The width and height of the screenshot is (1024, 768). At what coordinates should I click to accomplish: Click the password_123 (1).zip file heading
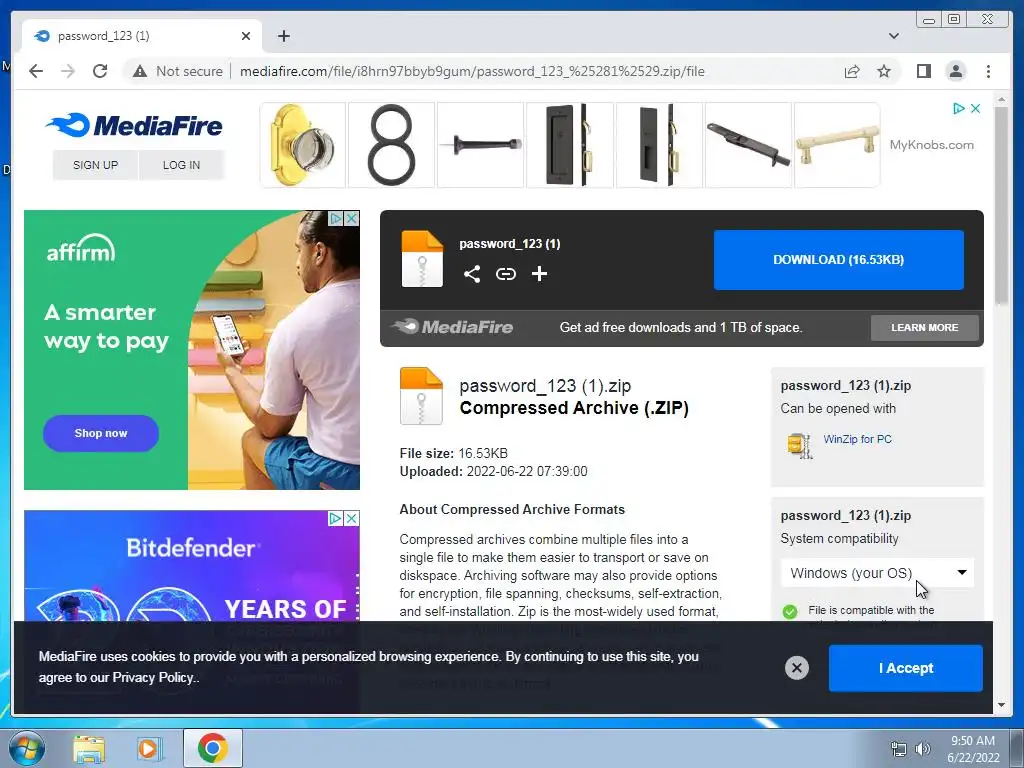[x=545, y=386]
